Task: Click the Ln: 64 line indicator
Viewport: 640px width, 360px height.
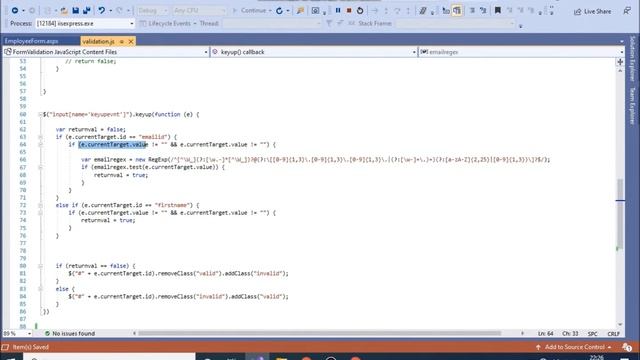Action: click(546, 333)
